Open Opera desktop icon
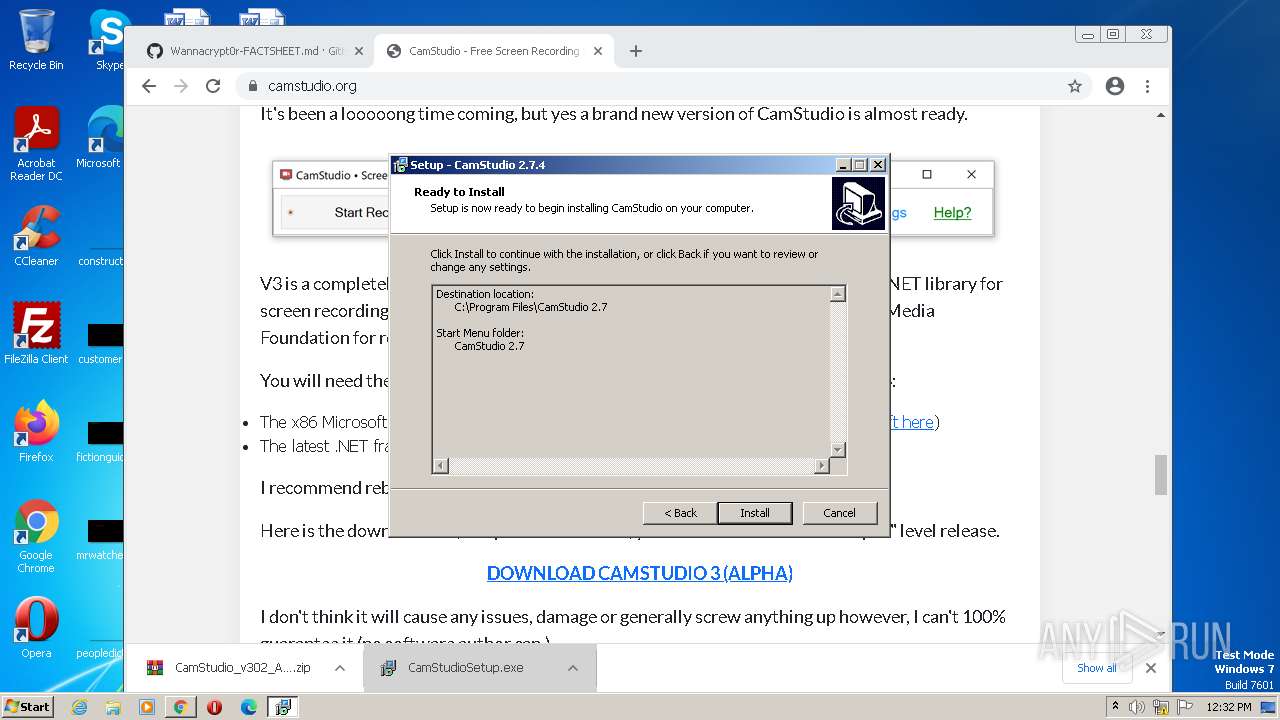 (36, 628)
